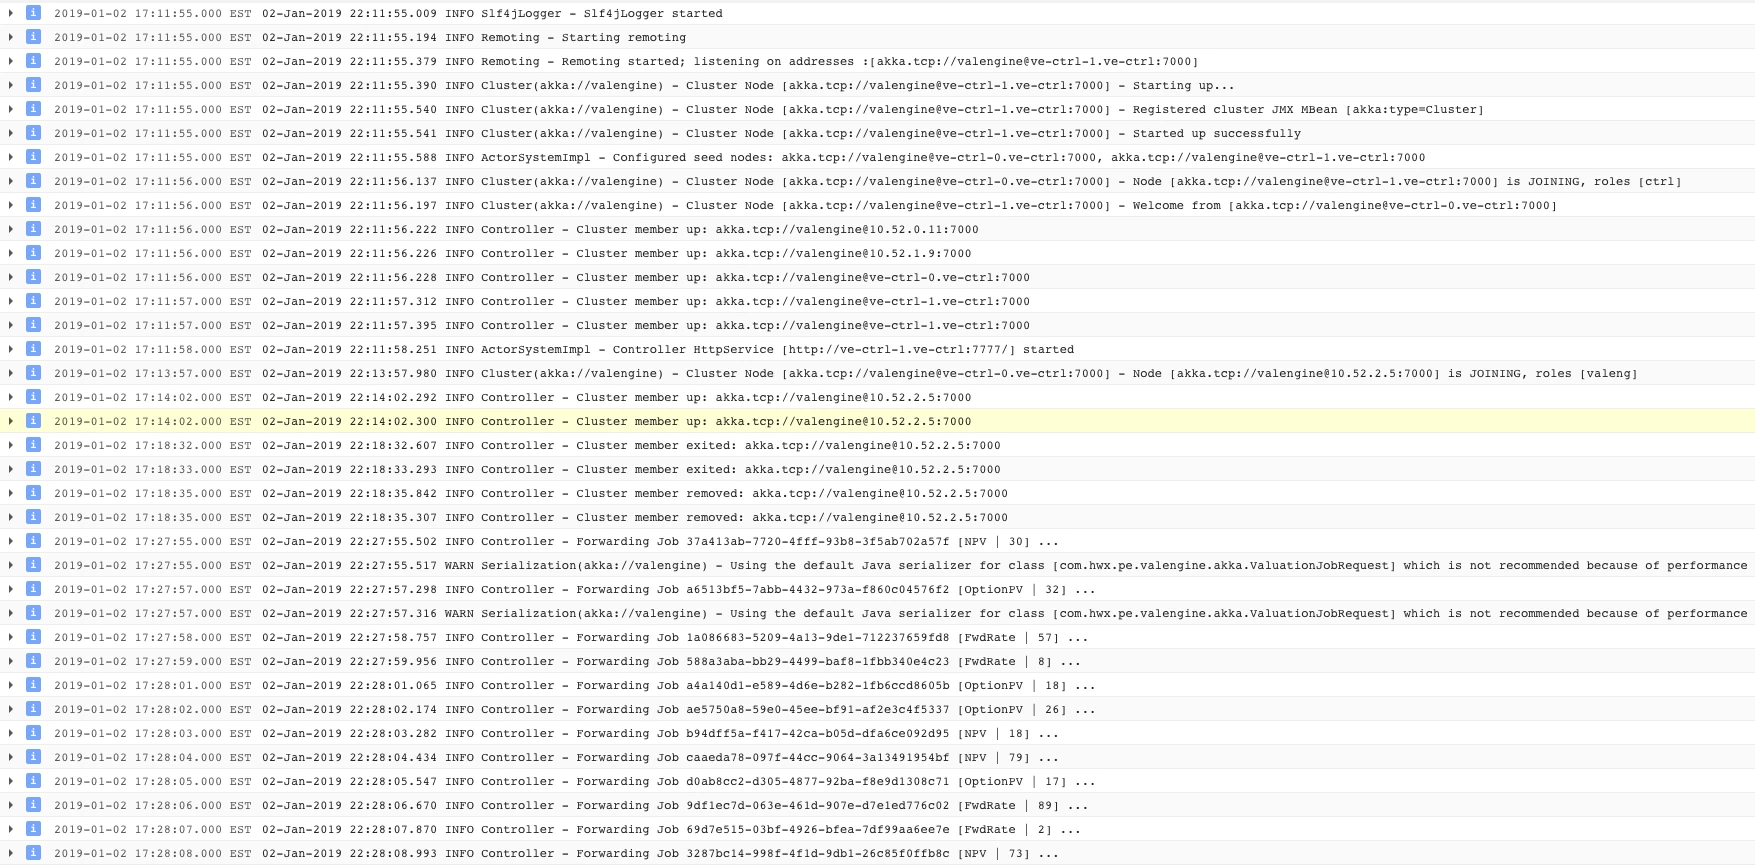Click severity icon on 22:27:57.316 WARN Serialization row
This screenshot has width=1755, height=867.
click(x=33, y=613)
